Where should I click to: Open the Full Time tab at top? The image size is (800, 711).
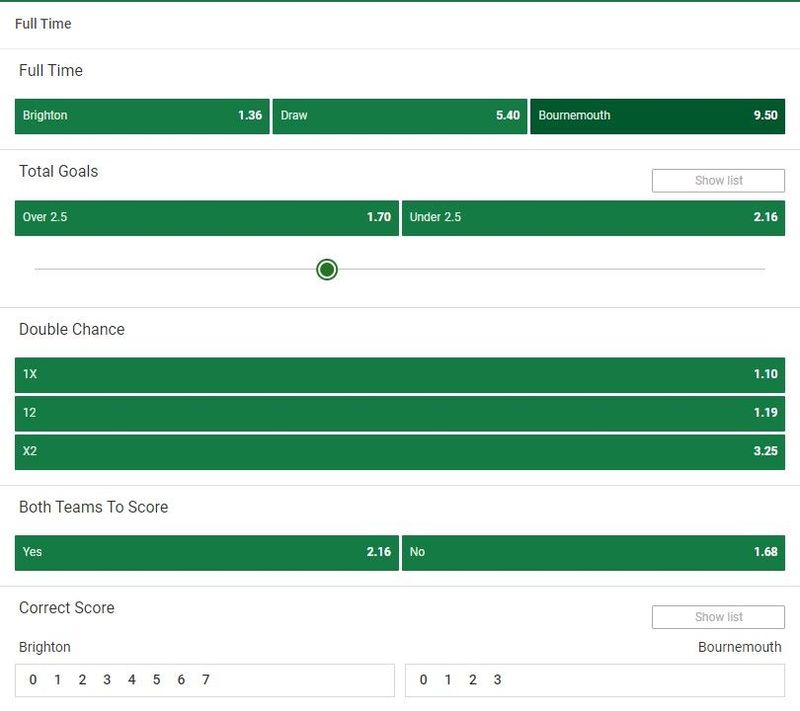[43, 24]
